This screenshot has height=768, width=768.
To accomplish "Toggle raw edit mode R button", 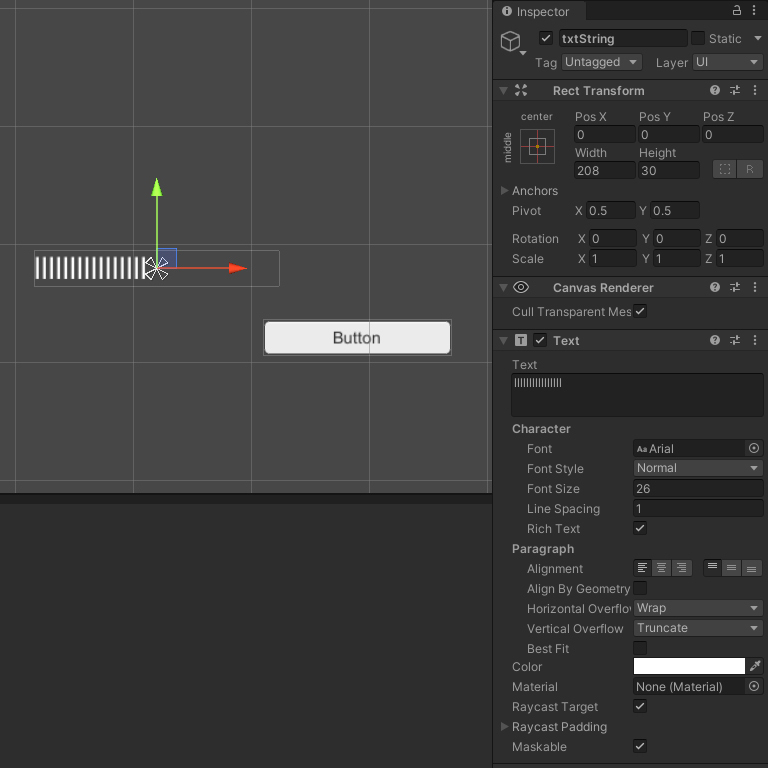I will 749,169.
